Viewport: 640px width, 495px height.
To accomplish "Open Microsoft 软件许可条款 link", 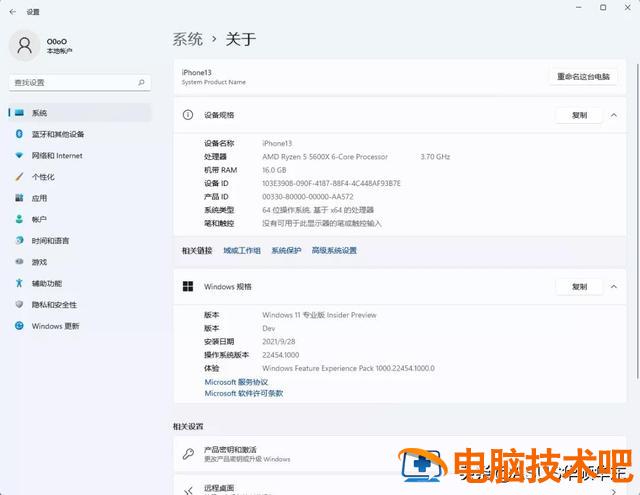I will (244, 393).
